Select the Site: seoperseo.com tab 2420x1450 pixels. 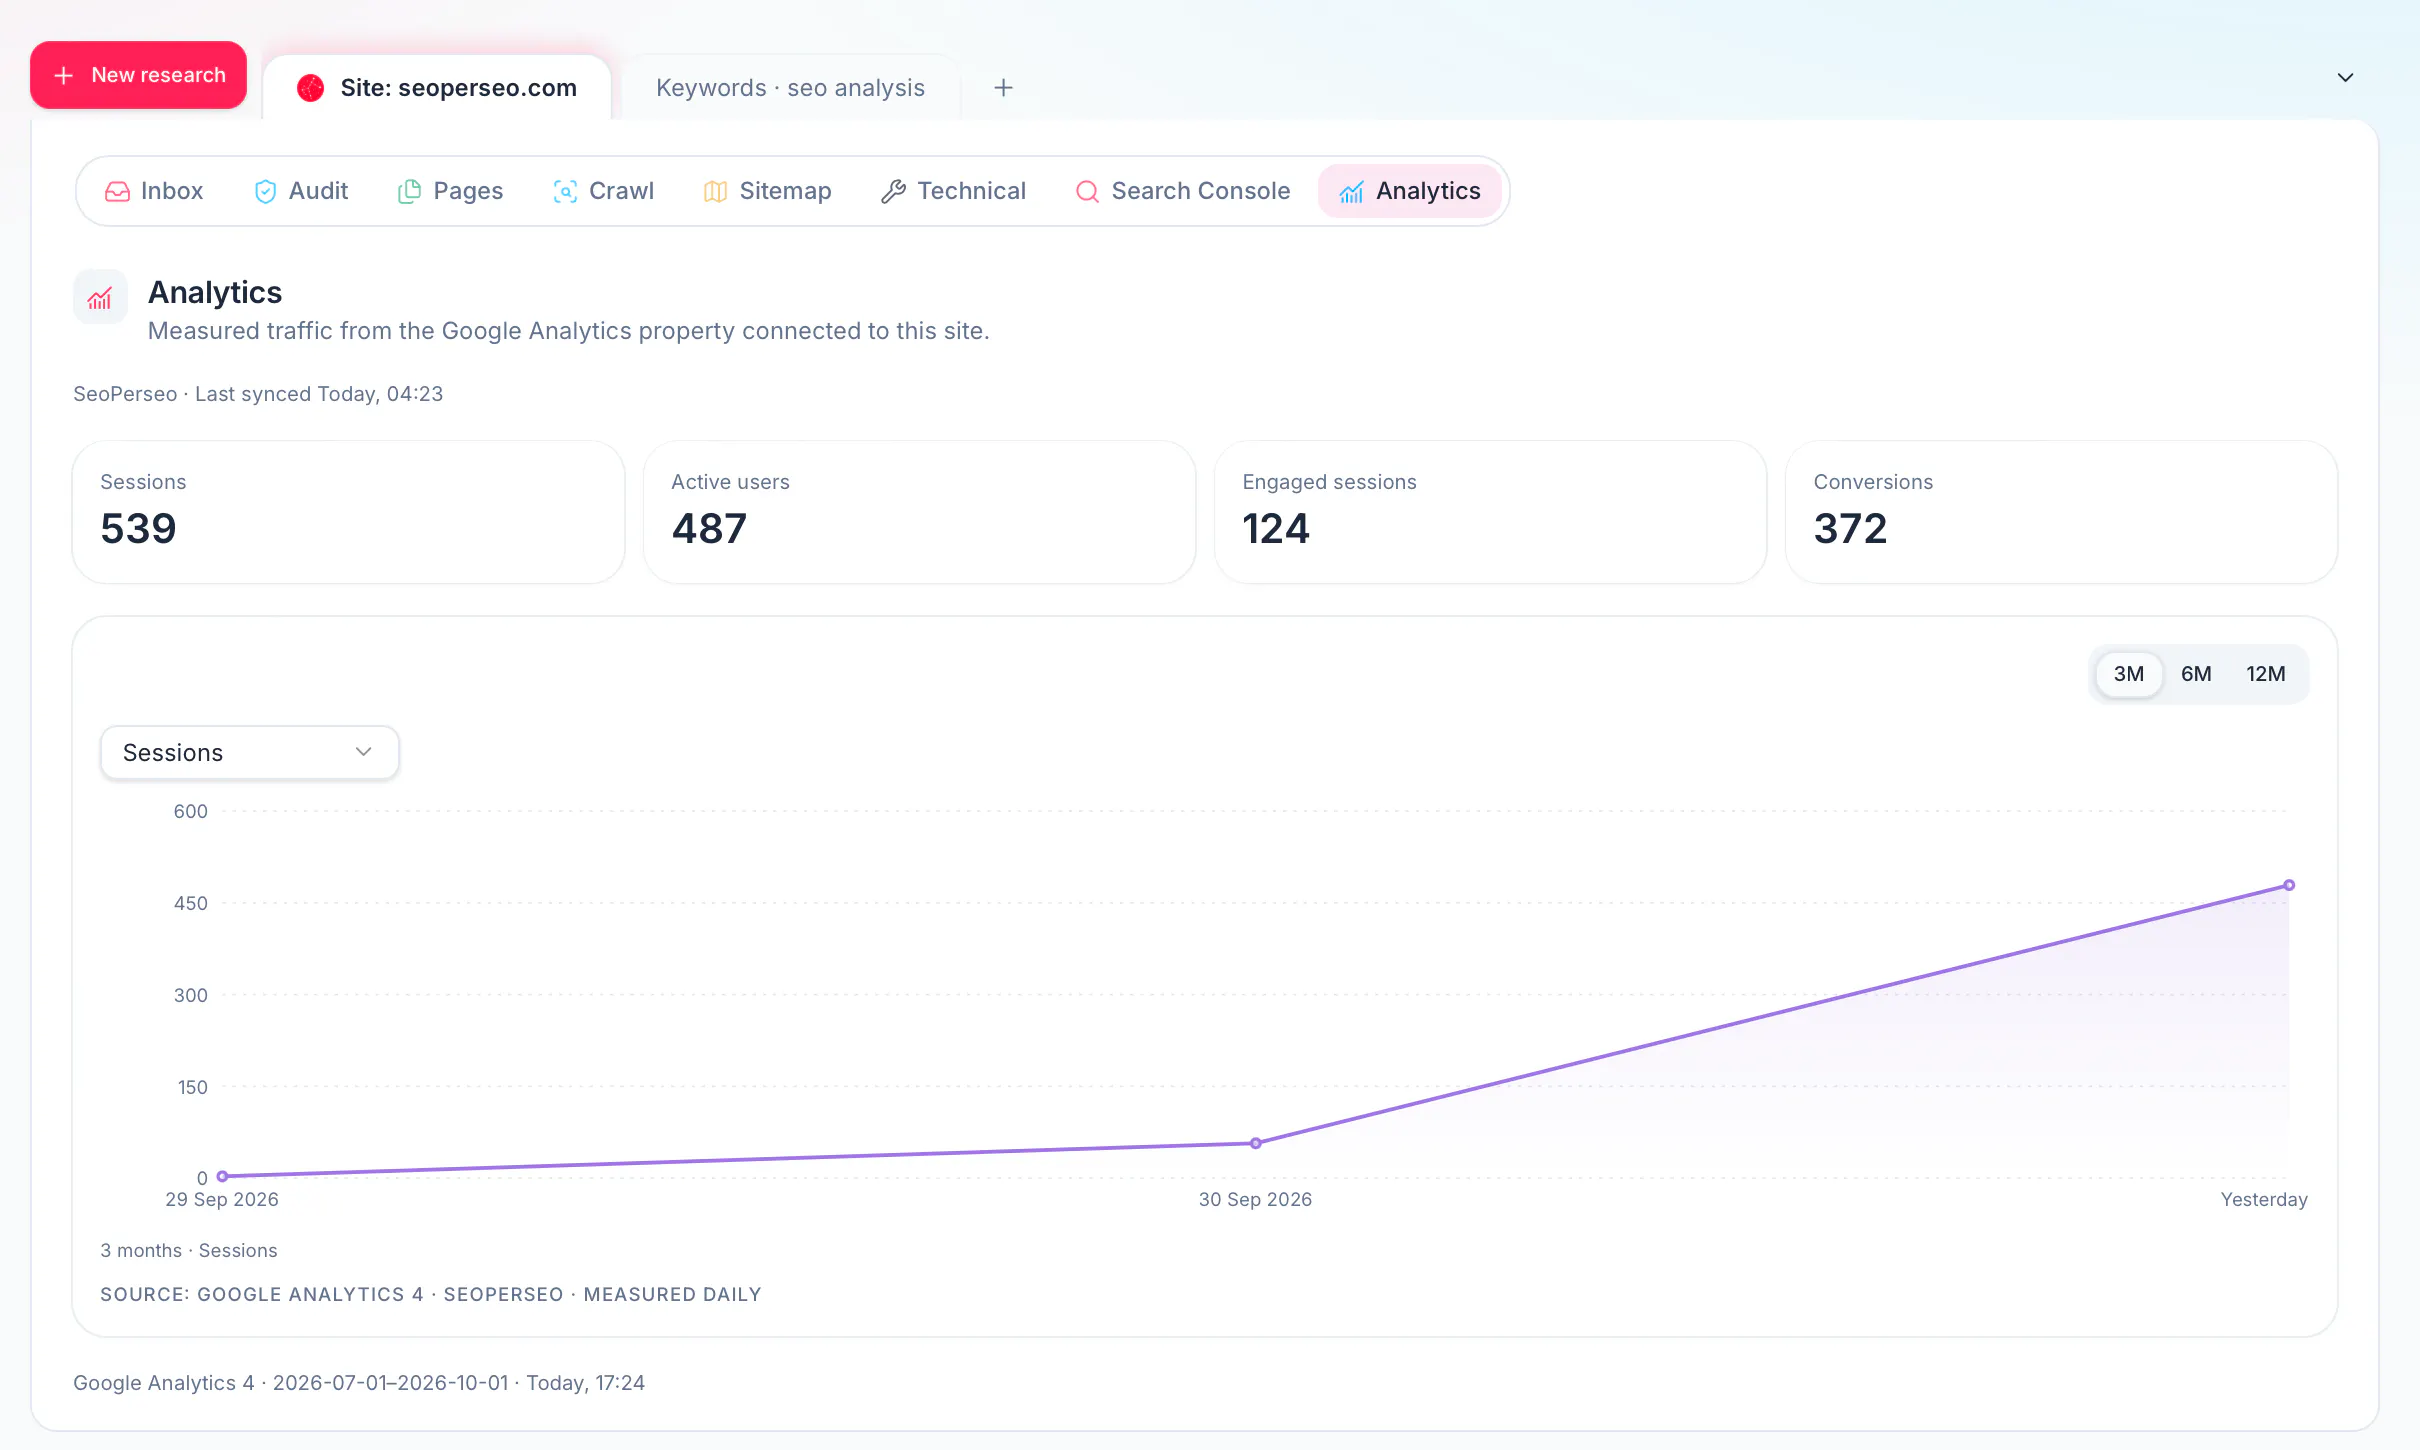pyautogui.click(x=438, y=88)
